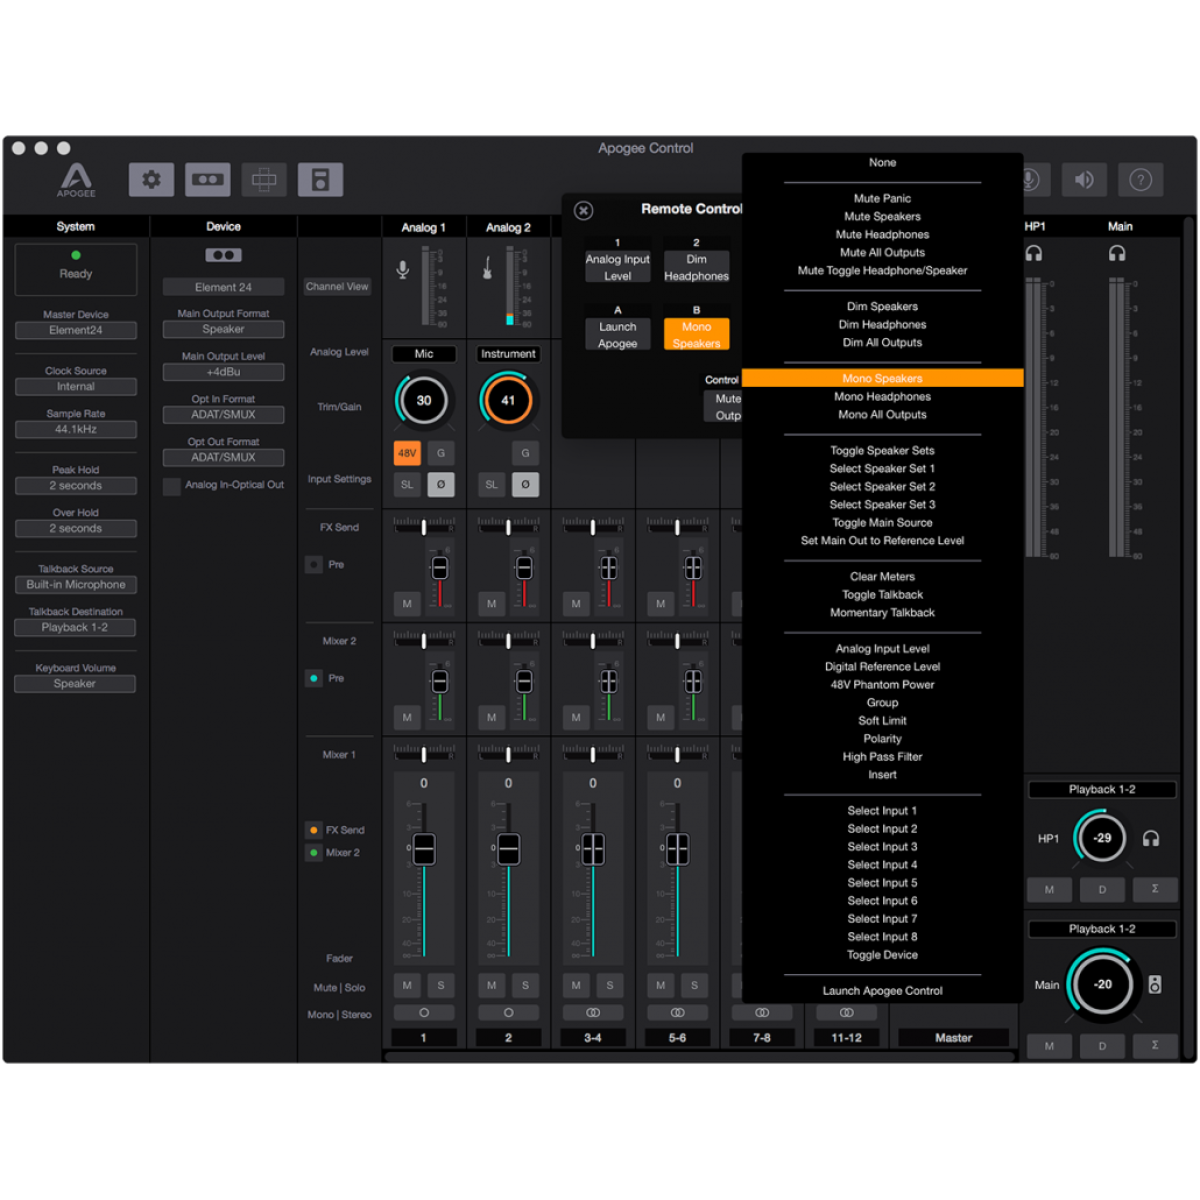Open the Clock Source dropdown set to Internal

coord(76,387)
